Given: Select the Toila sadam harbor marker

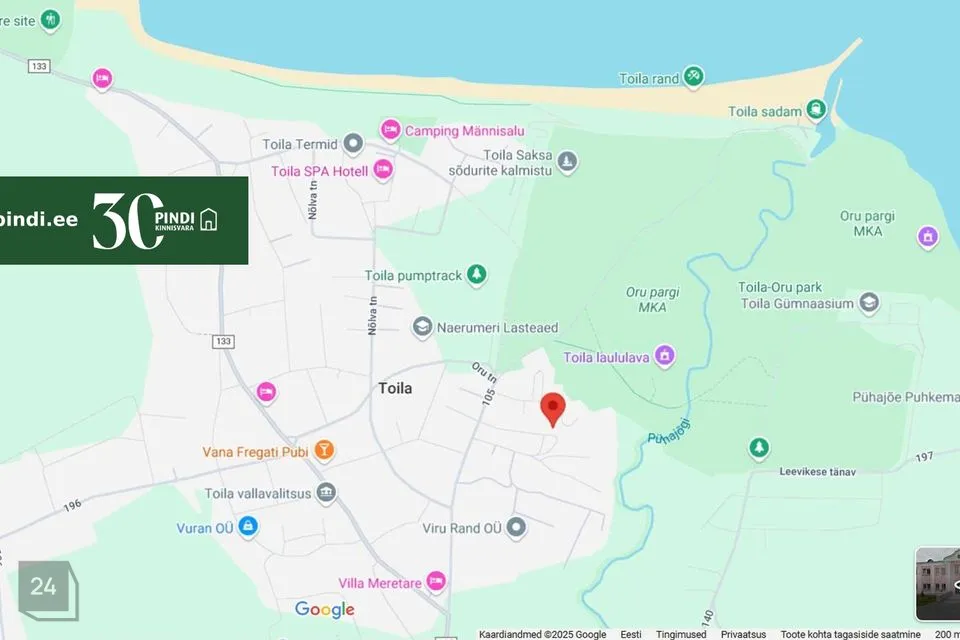Looking at the screenshot, I should coord(816,110).
